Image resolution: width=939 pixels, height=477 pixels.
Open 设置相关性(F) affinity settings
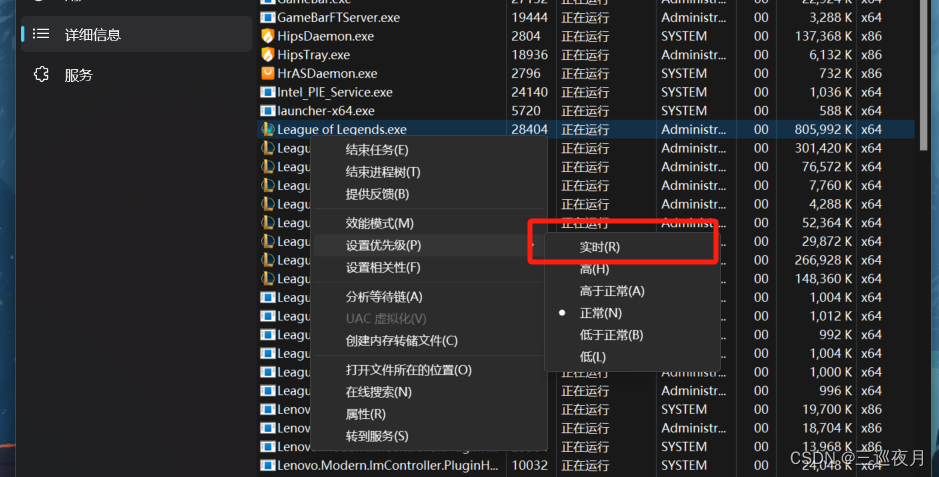pyautogui.click(x=430, y=268)
